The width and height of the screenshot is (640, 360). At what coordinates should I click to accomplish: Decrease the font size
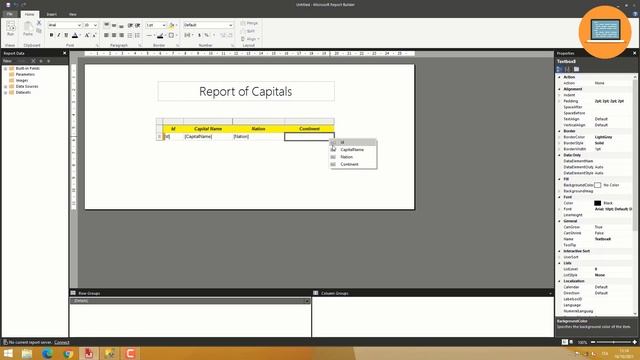94,36
